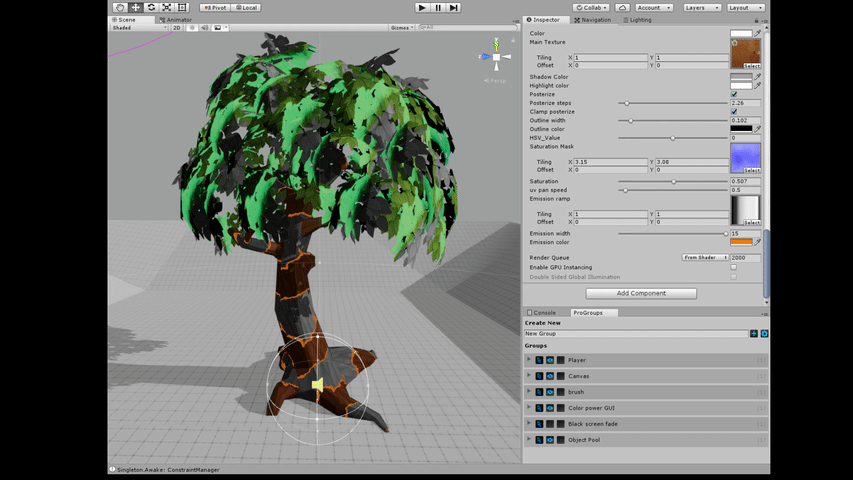Switch to the Lighting tab
Screen dimensions: 853x480
tap(639, 20)
